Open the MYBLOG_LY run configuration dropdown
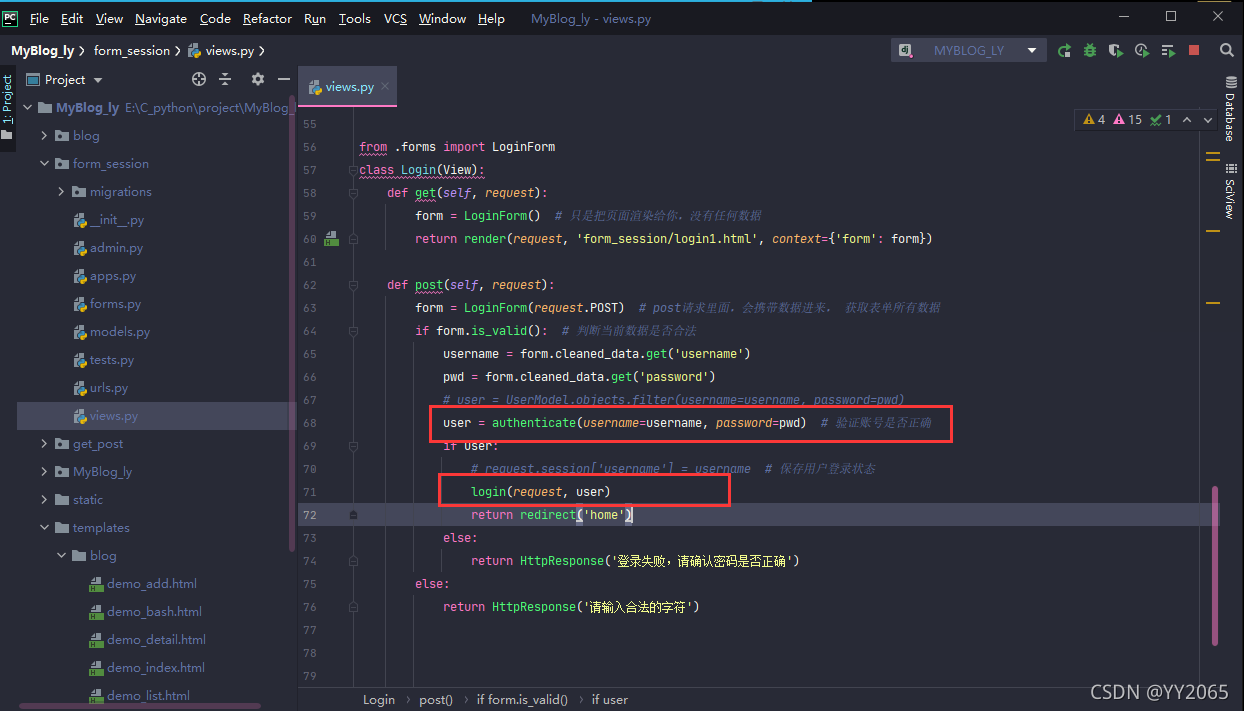 click(969, 50)
